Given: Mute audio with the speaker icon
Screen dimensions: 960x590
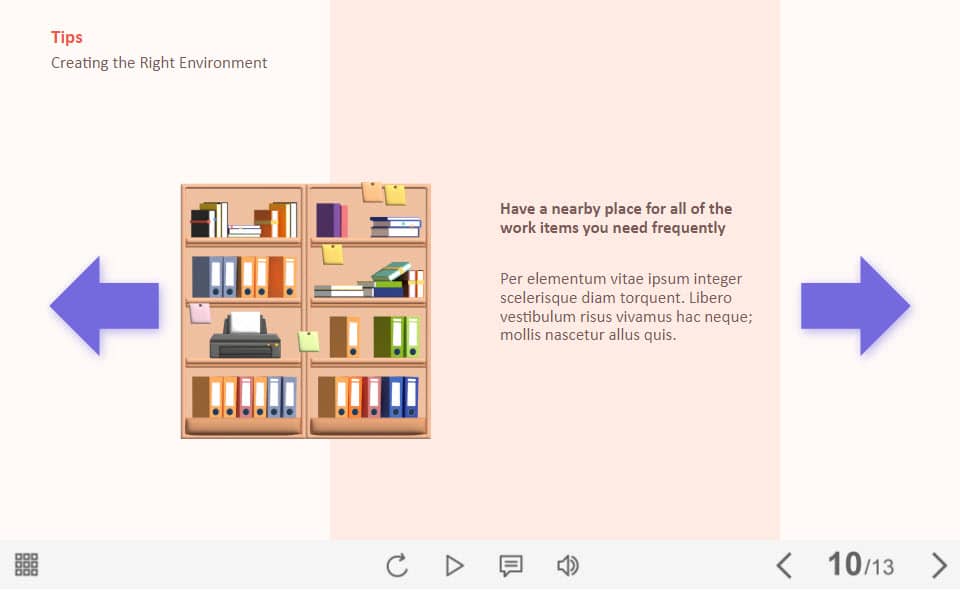Looking at the screenshot, I should coord(567,566).
